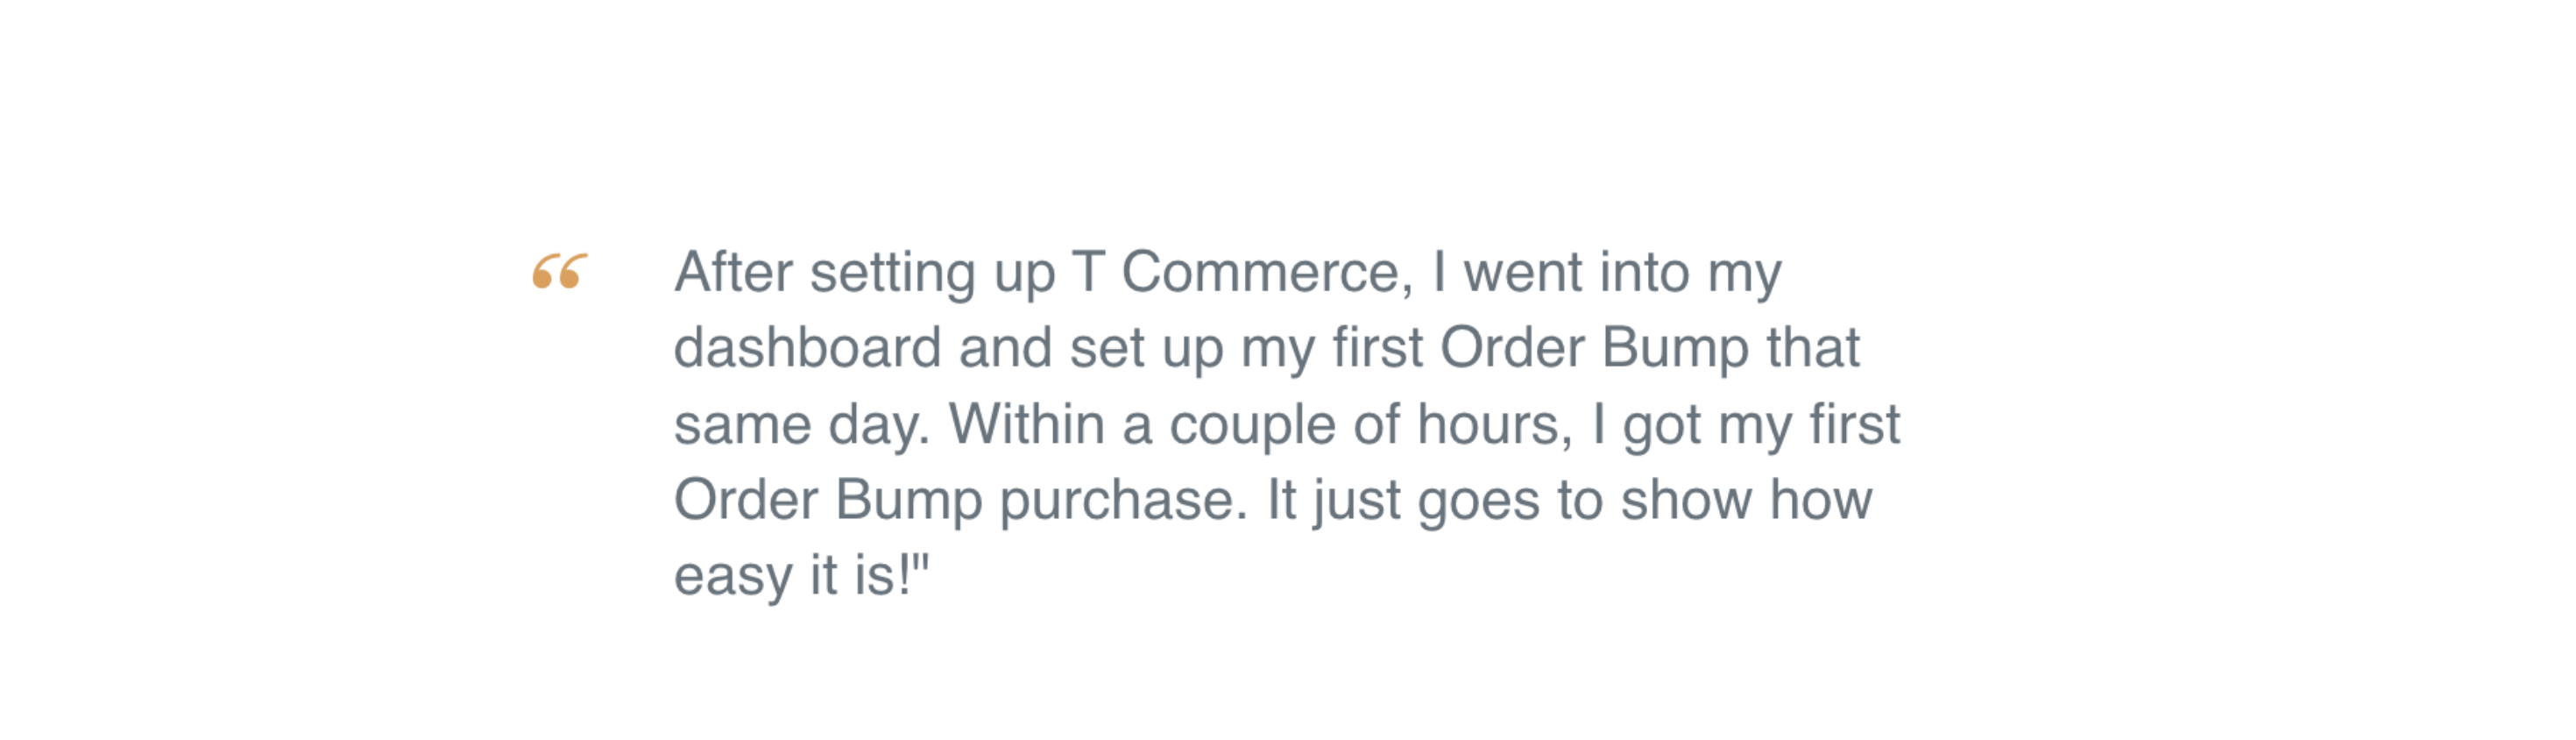
Task: Click the ending text 'easy it is!"'
Action: pos(801,576)
